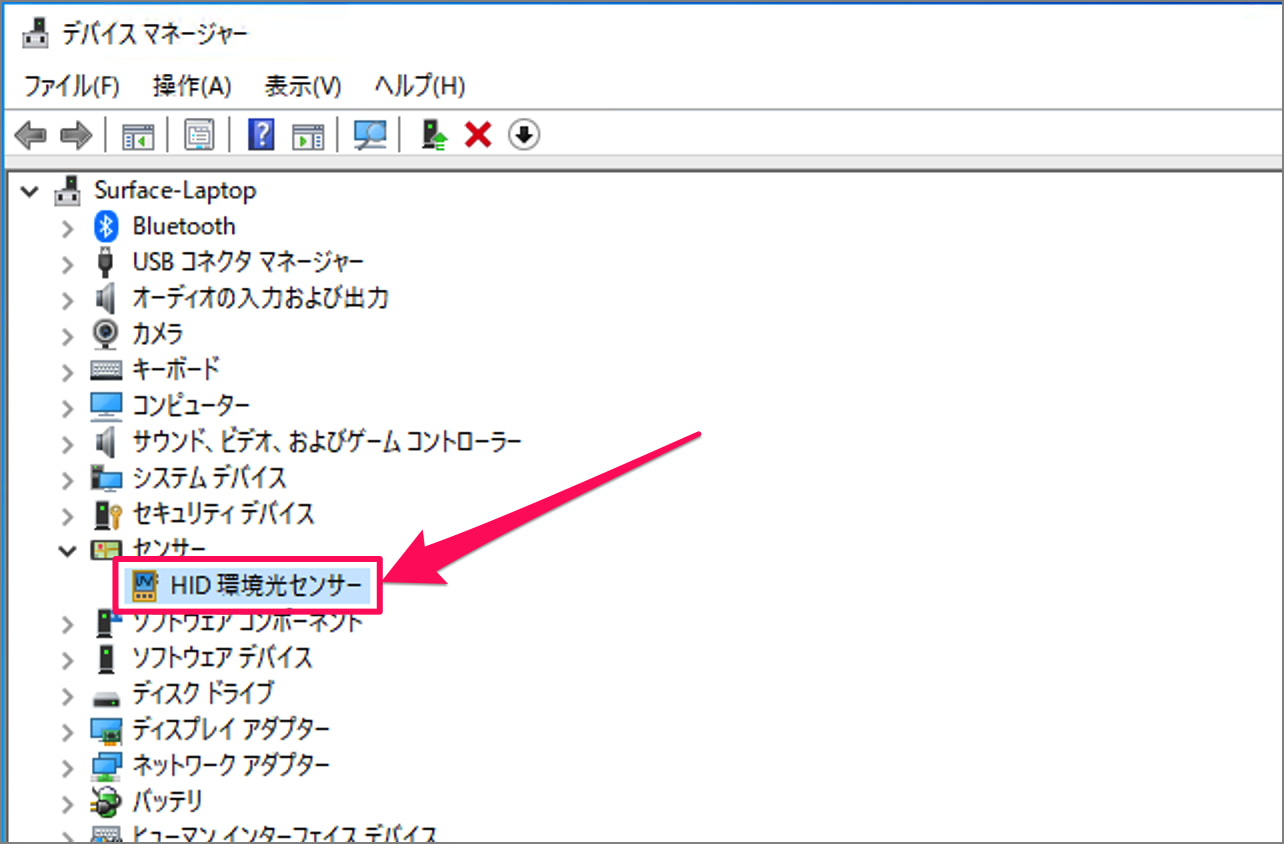Click the network icon beside ネットワーク アダプター
The image size is (1284, 844).
106,766
